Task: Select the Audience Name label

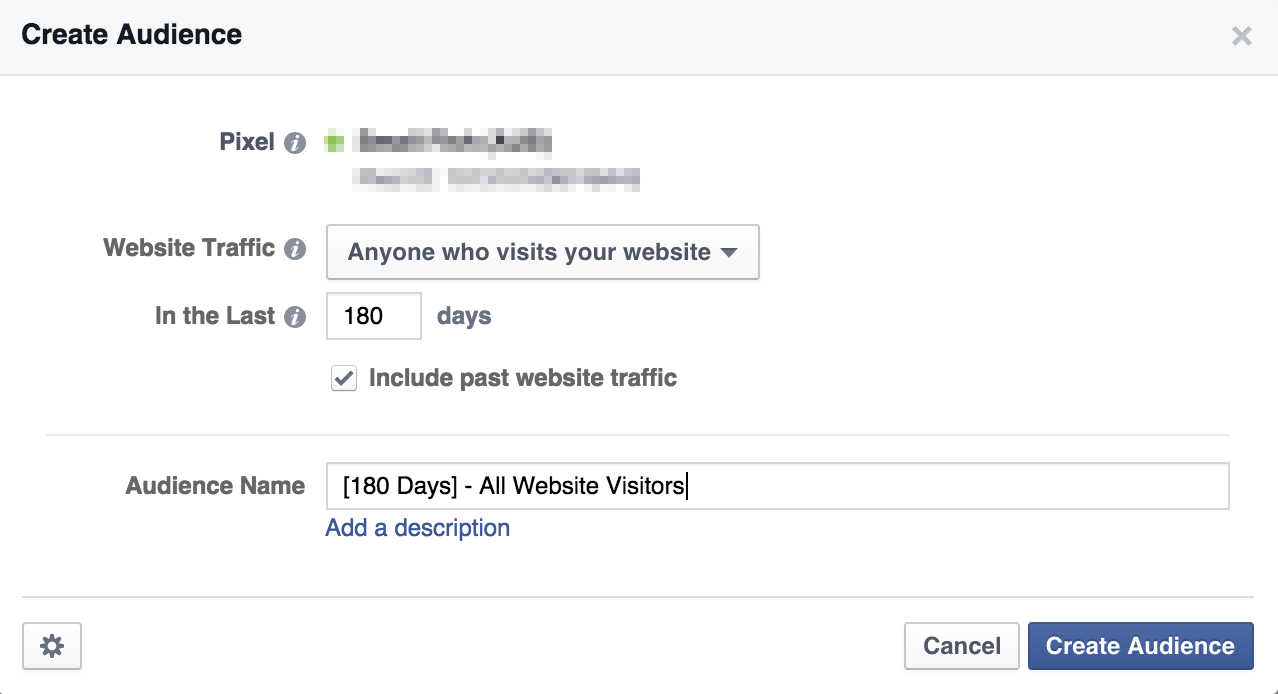Action: (215, 486)
